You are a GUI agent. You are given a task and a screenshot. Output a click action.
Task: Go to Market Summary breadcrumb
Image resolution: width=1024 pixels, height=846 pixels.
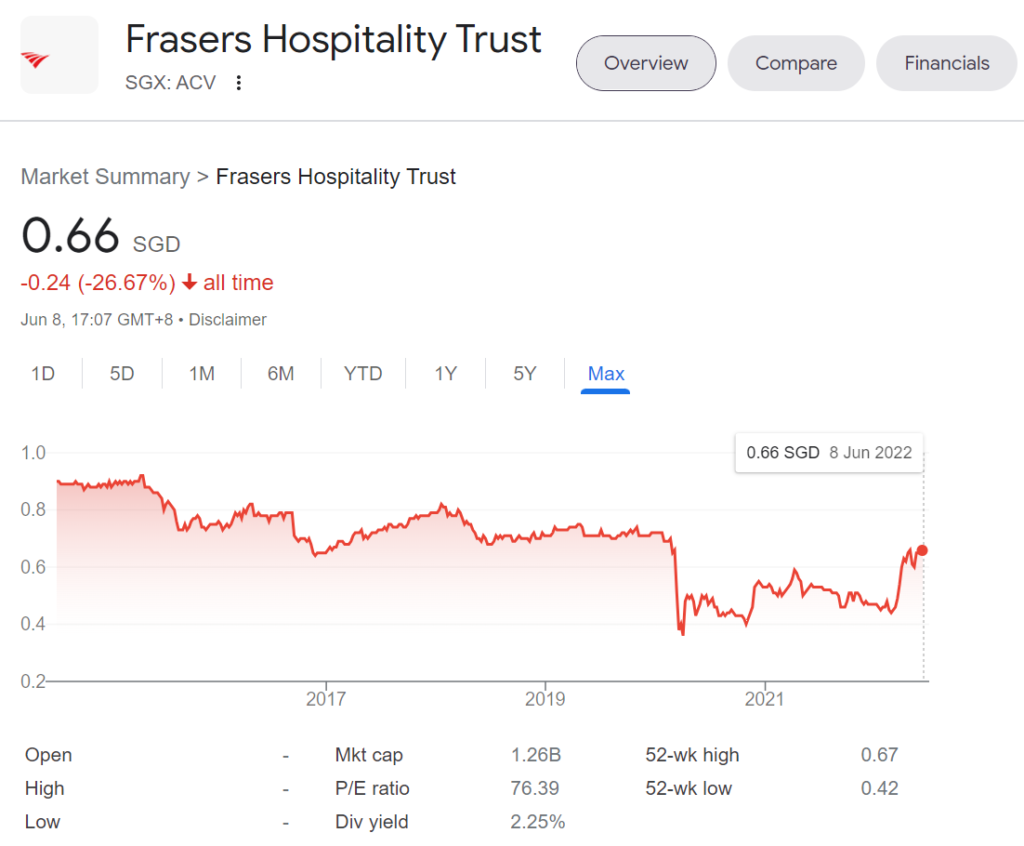coord(105,176)
